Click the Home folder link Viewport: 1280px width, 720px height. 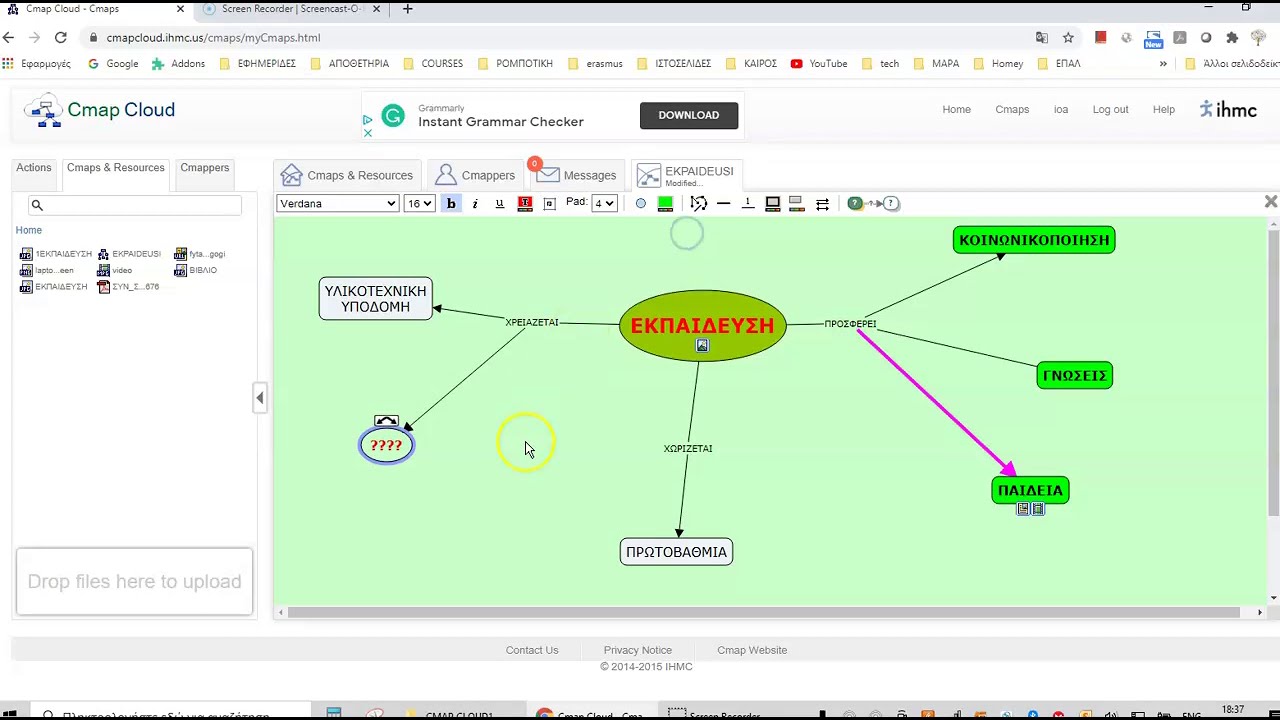point(29,230)
